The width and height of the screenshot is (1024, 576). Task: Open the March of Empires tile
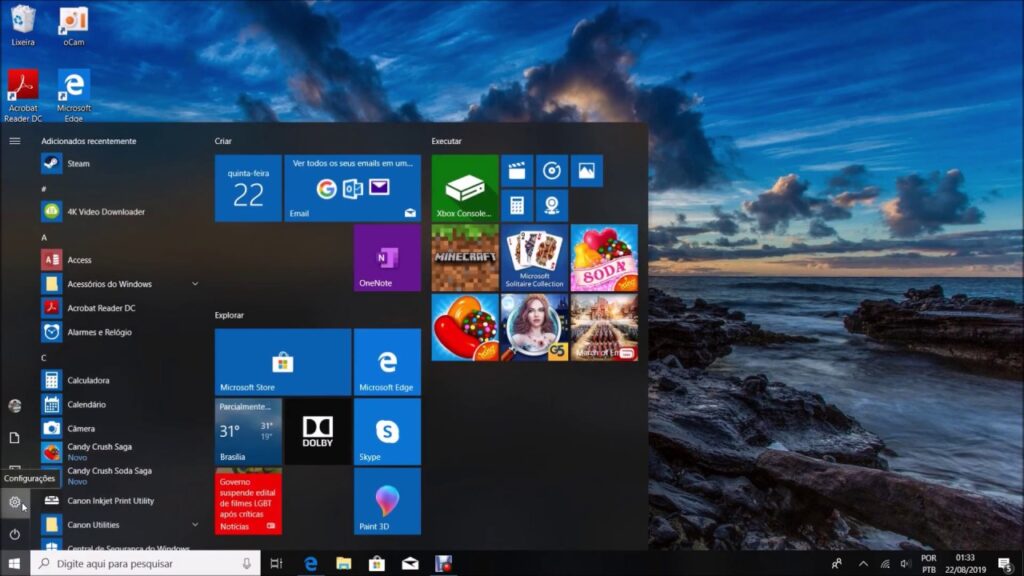[604, 327]
